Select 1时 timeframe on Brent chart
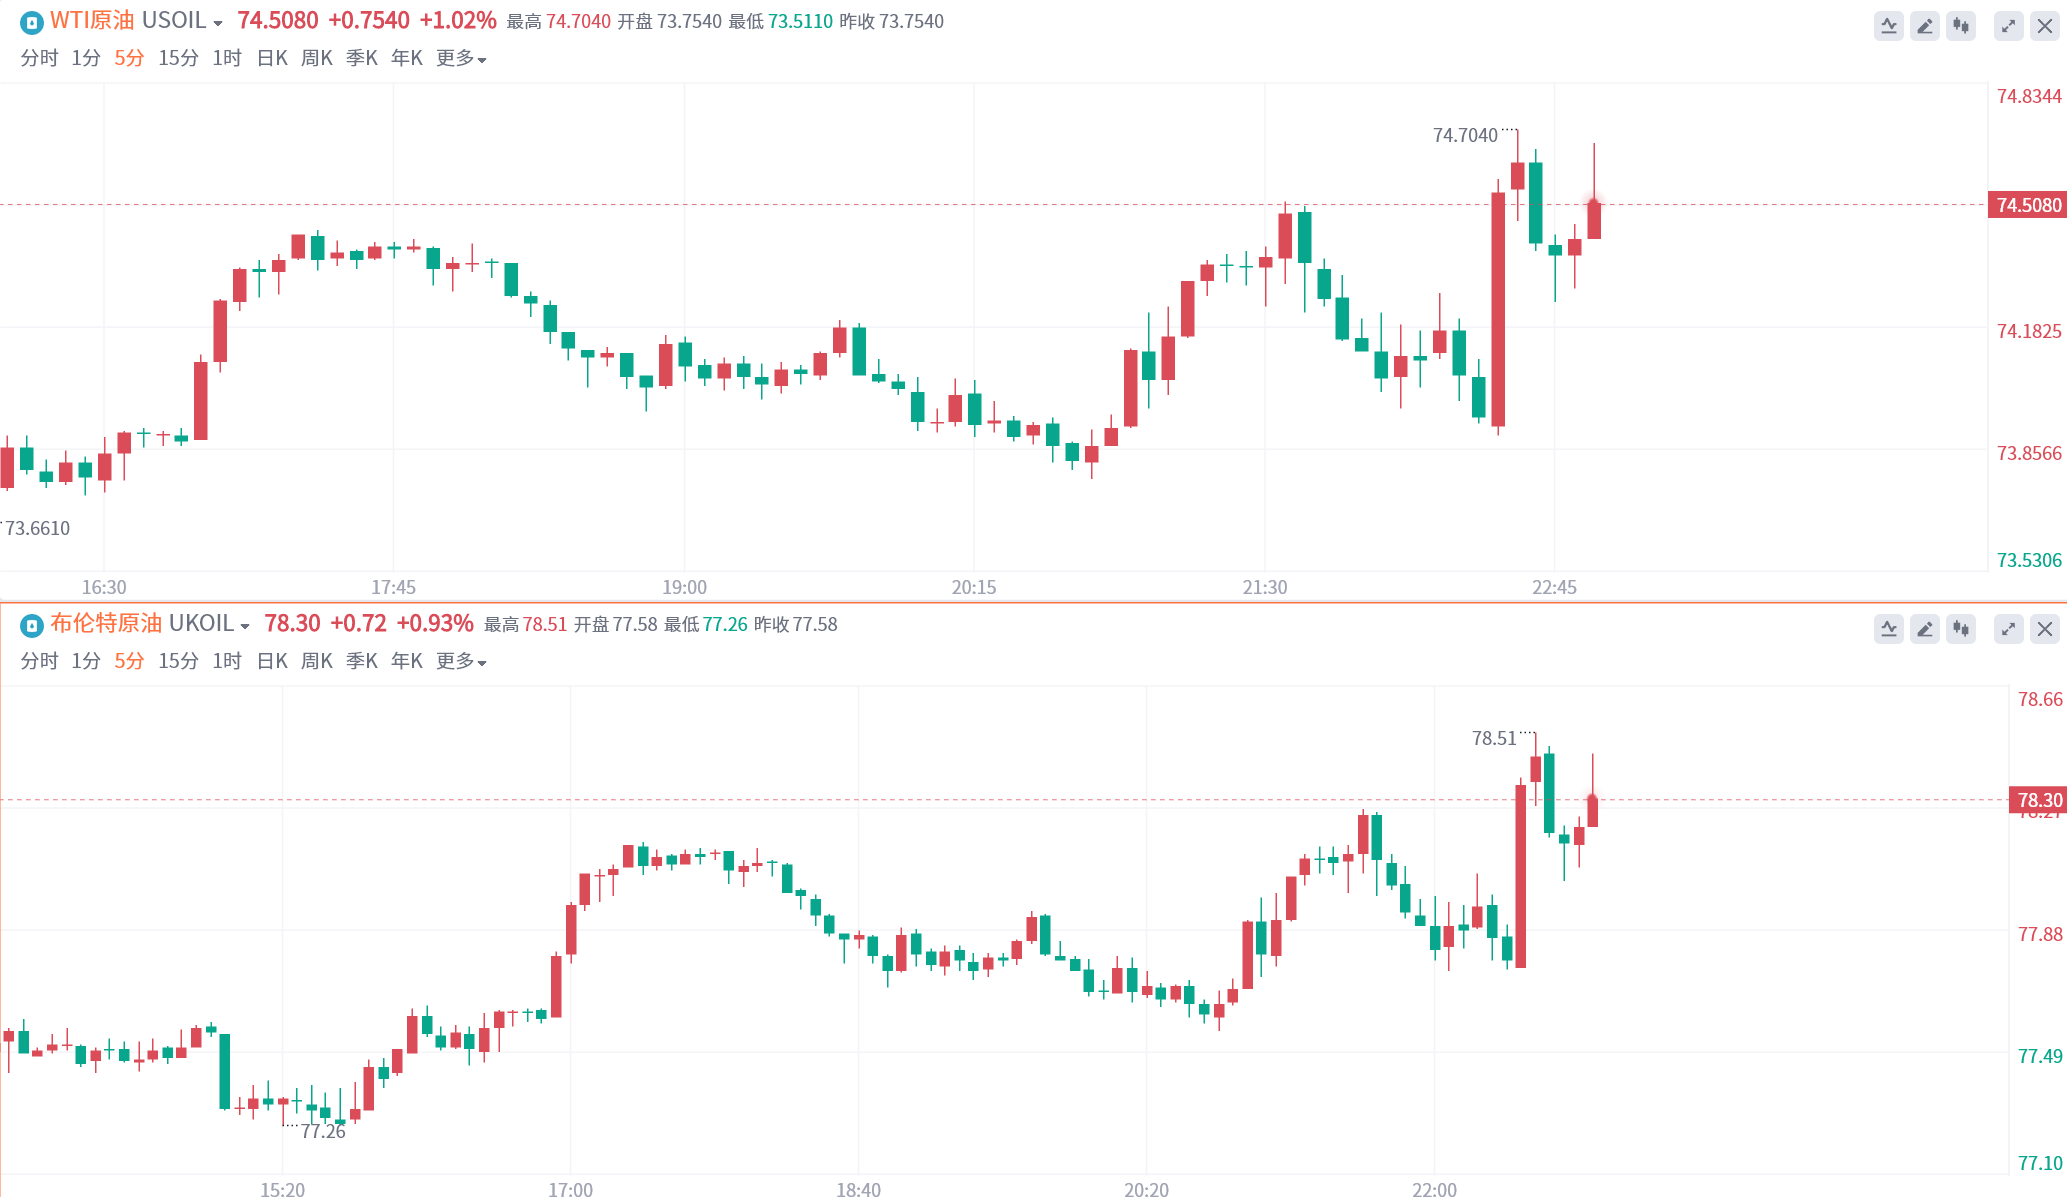Screen dimensions: 2067x1197 pos(227,662)
